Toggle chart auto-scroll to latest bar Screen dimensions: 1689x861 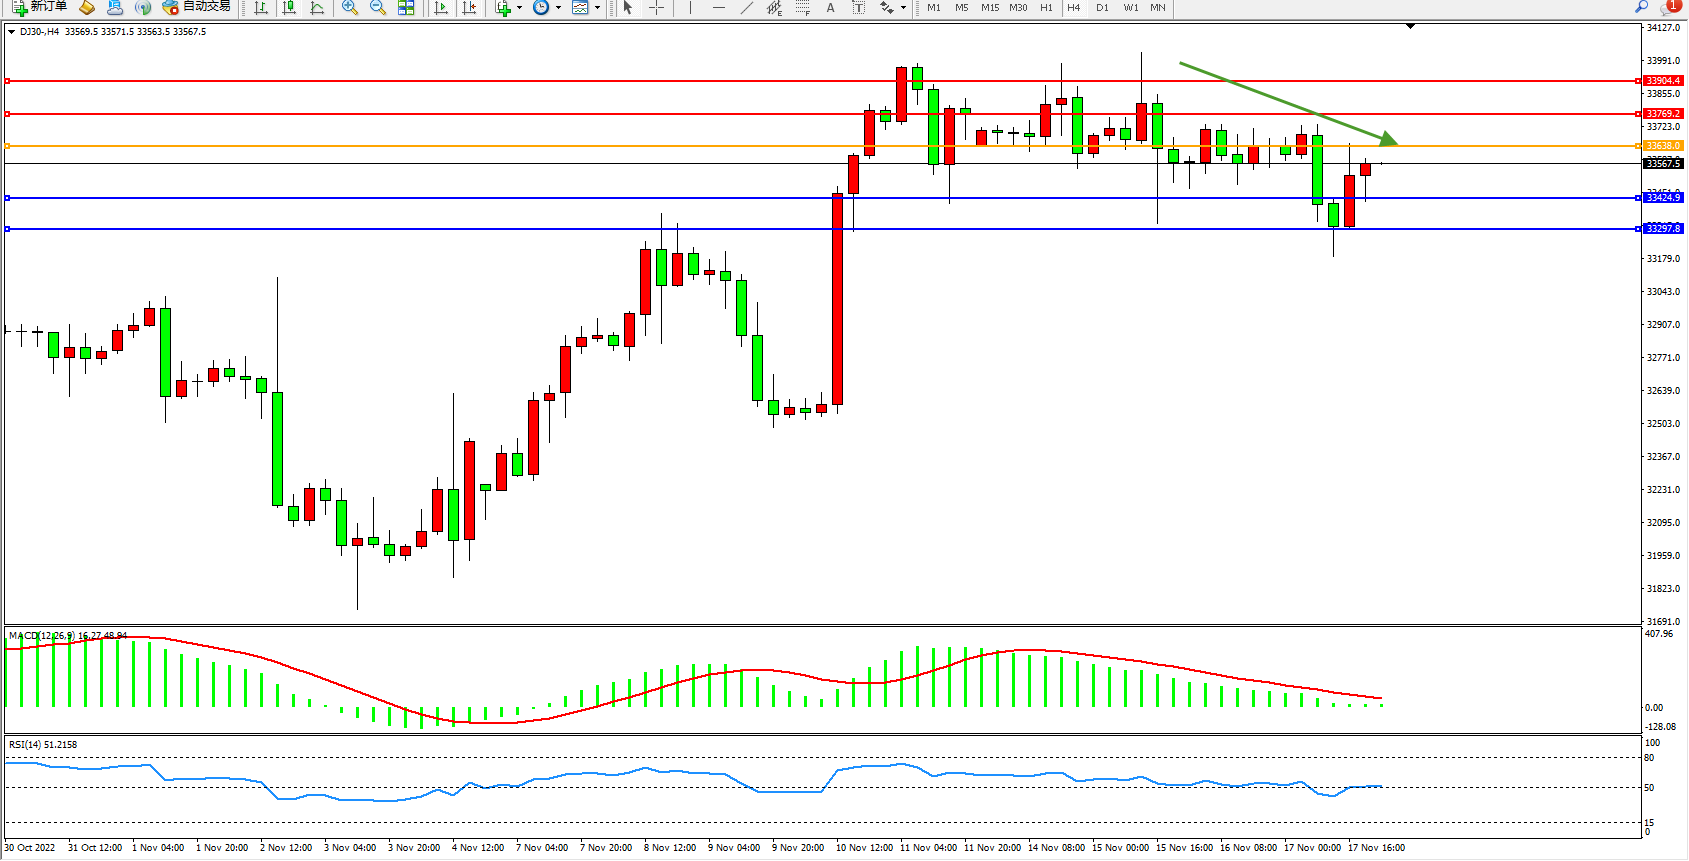pos(441,8)
